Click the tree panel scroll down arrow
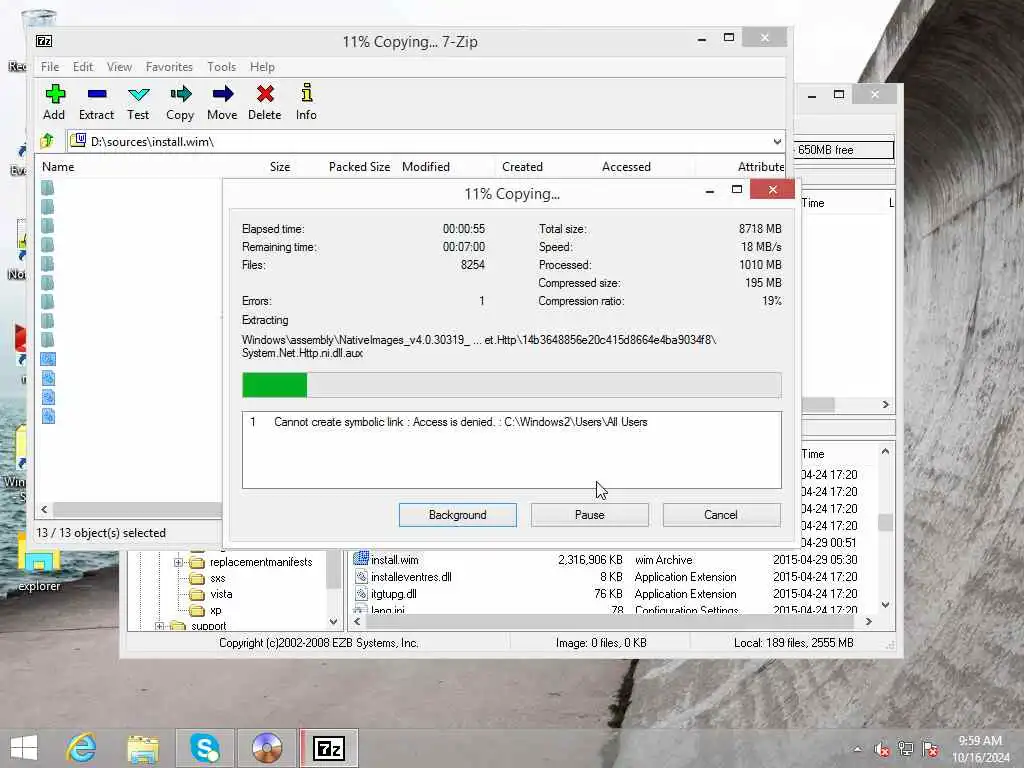Image resolution: width=1024 pixels, height=768 pixels. 333,622
